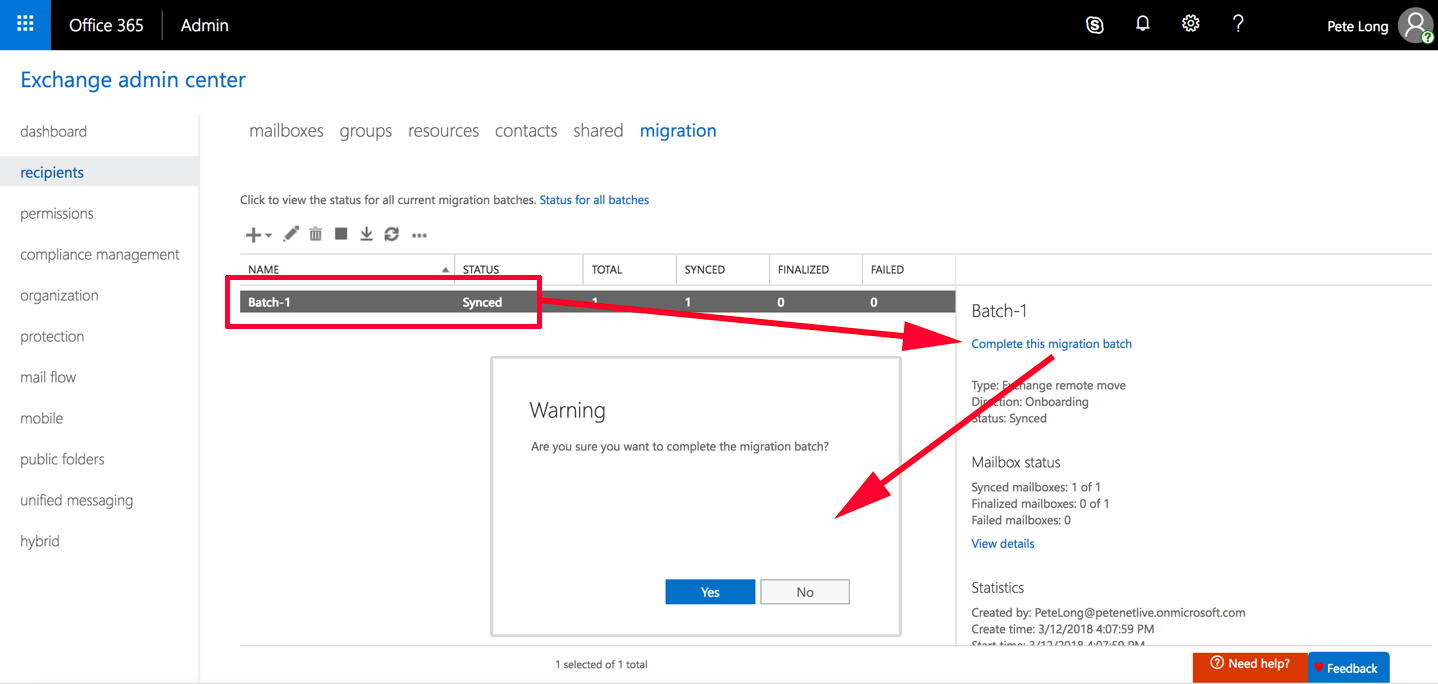Expand the new migration batch plus dropdown
1438x684 pixels.
tap(258, 233)
